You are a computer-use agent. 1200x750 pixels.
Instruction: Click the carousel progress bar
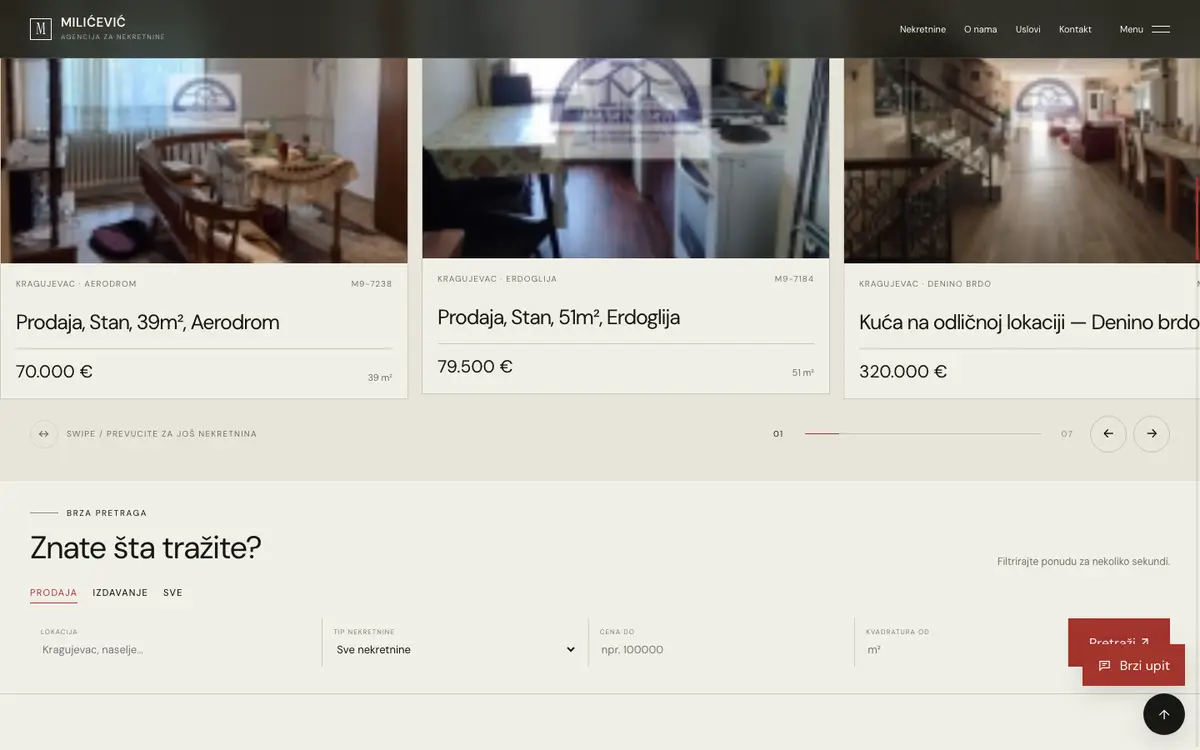(x=923, y=434)
